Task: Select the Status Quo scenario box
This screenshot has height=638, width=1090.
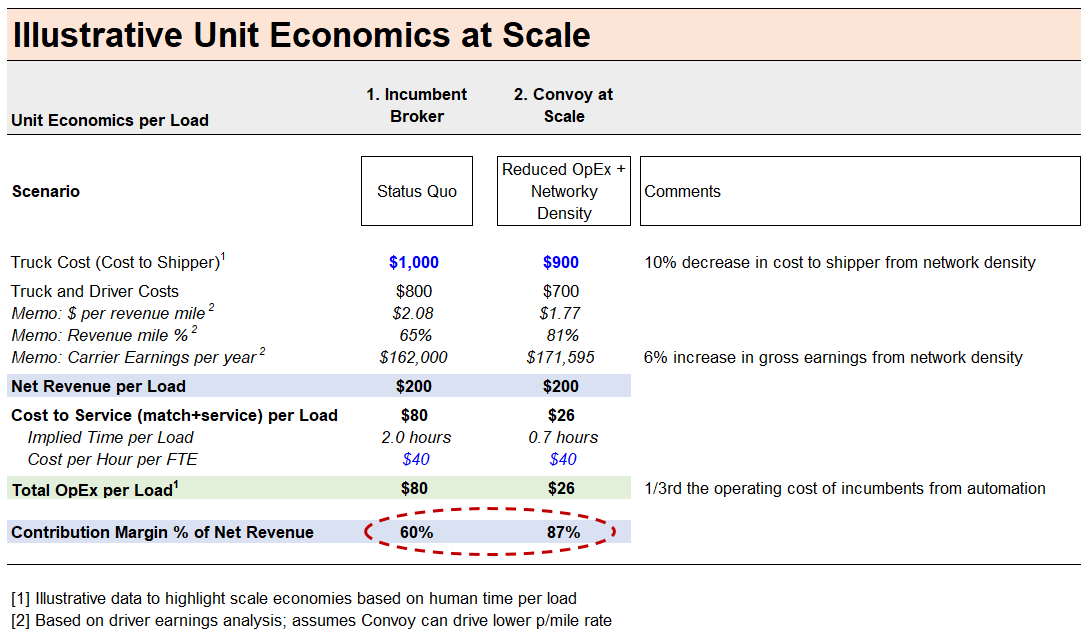Action: (x=416, y=191)
